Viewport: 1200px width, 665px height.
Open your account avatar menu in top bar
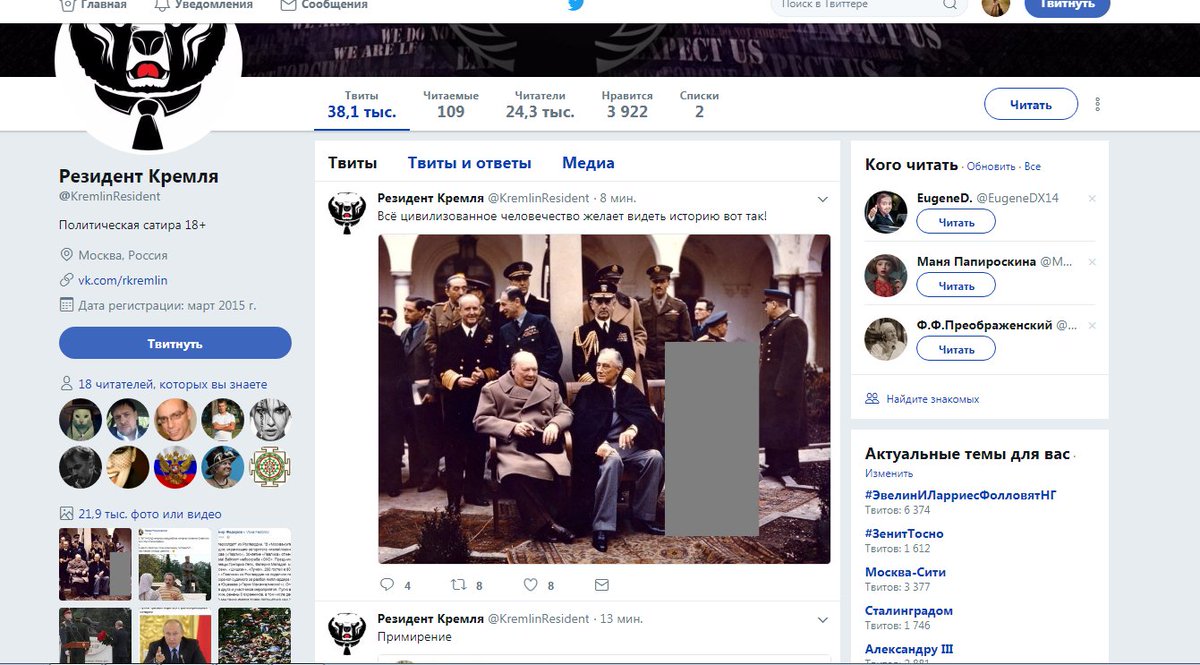[x=996, y=6]
